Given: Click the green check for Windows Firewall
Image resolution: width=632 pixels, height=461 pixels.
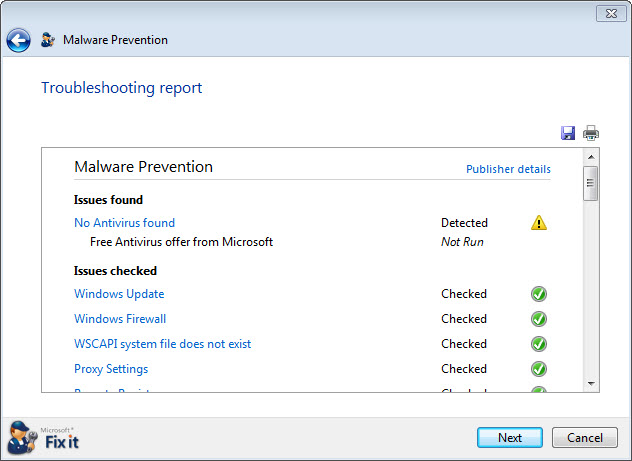Looking at the screenshot, I should 539,319.
